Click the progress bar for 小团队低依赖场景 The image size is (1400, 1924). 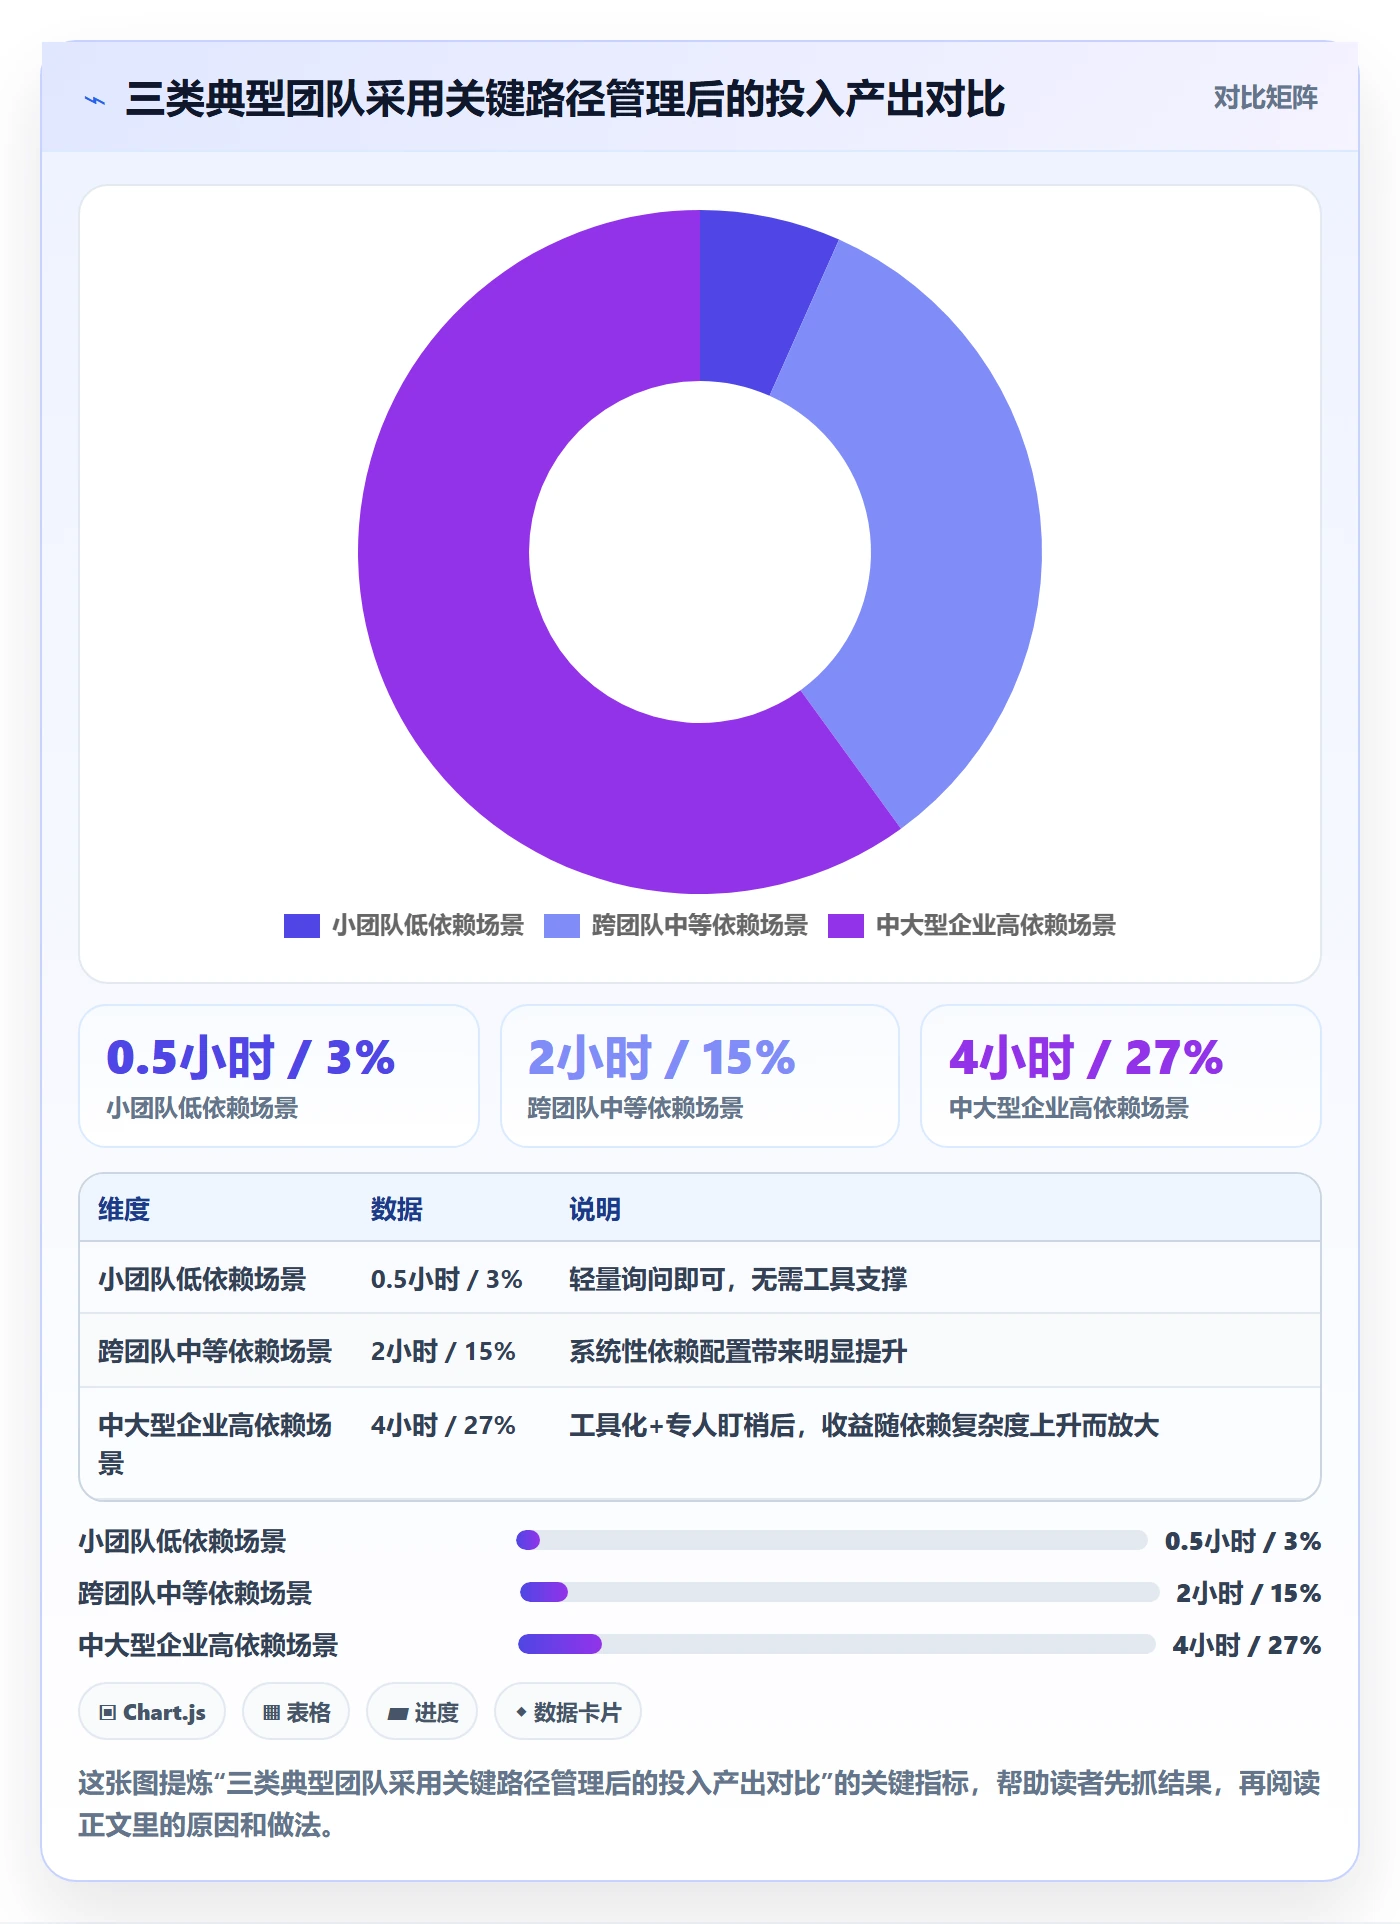coord(831,1540)
